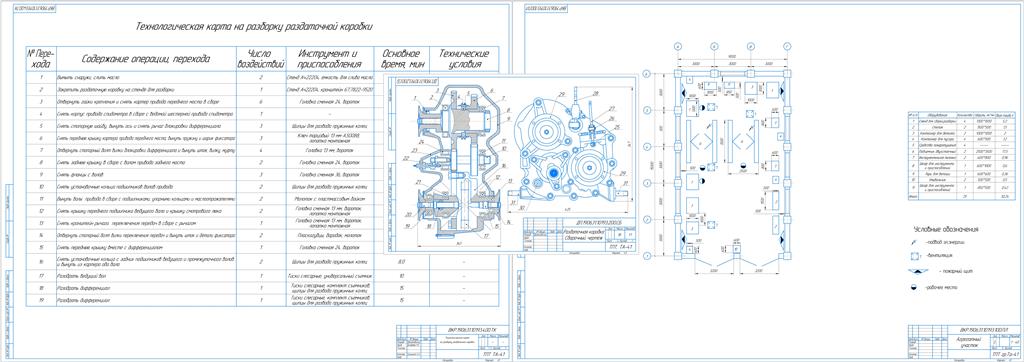Viewport: 1024px width, 362px height.
Task: Click the workplace half-filled circle legend symbol
Action: click(915, 287)
